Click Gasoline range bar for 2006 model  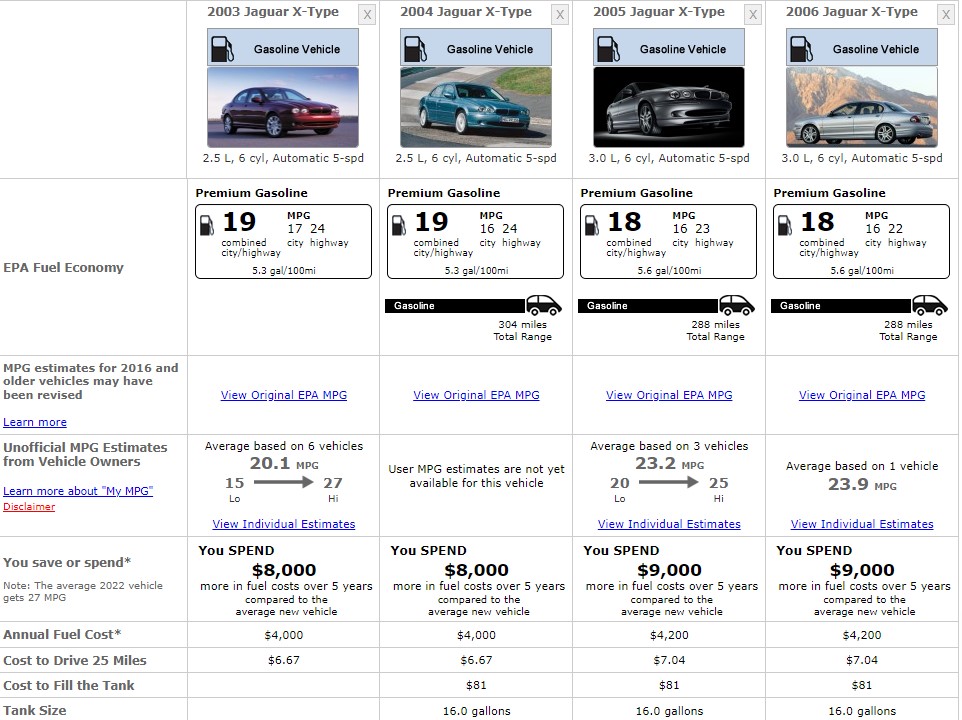click(x=841, y=305)
